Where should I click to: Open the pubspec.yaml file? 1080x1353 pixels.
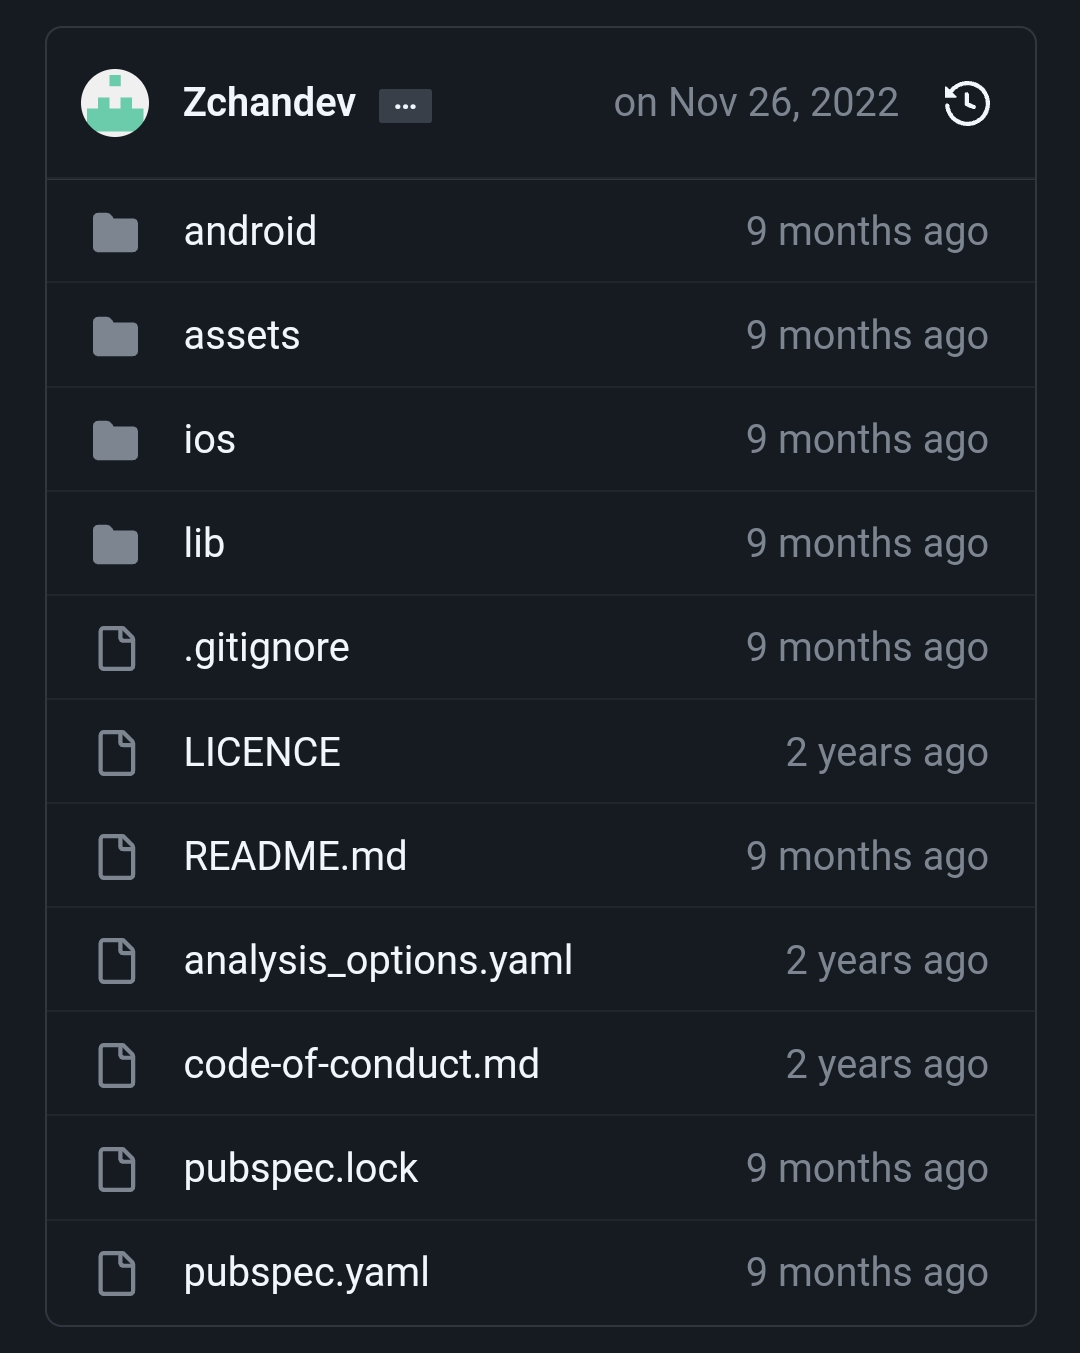pos(306,1273)
